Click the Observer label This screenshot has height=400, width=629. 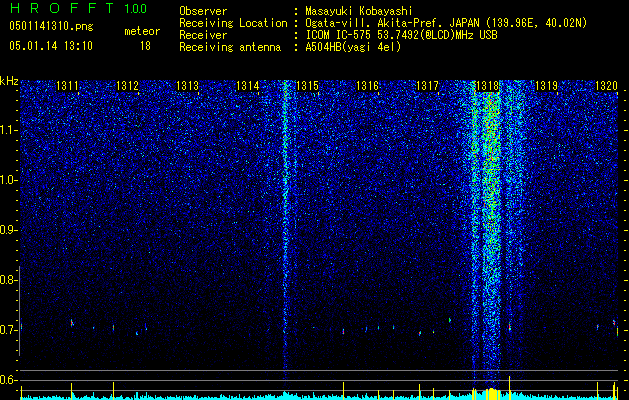(x=203, y=11)
